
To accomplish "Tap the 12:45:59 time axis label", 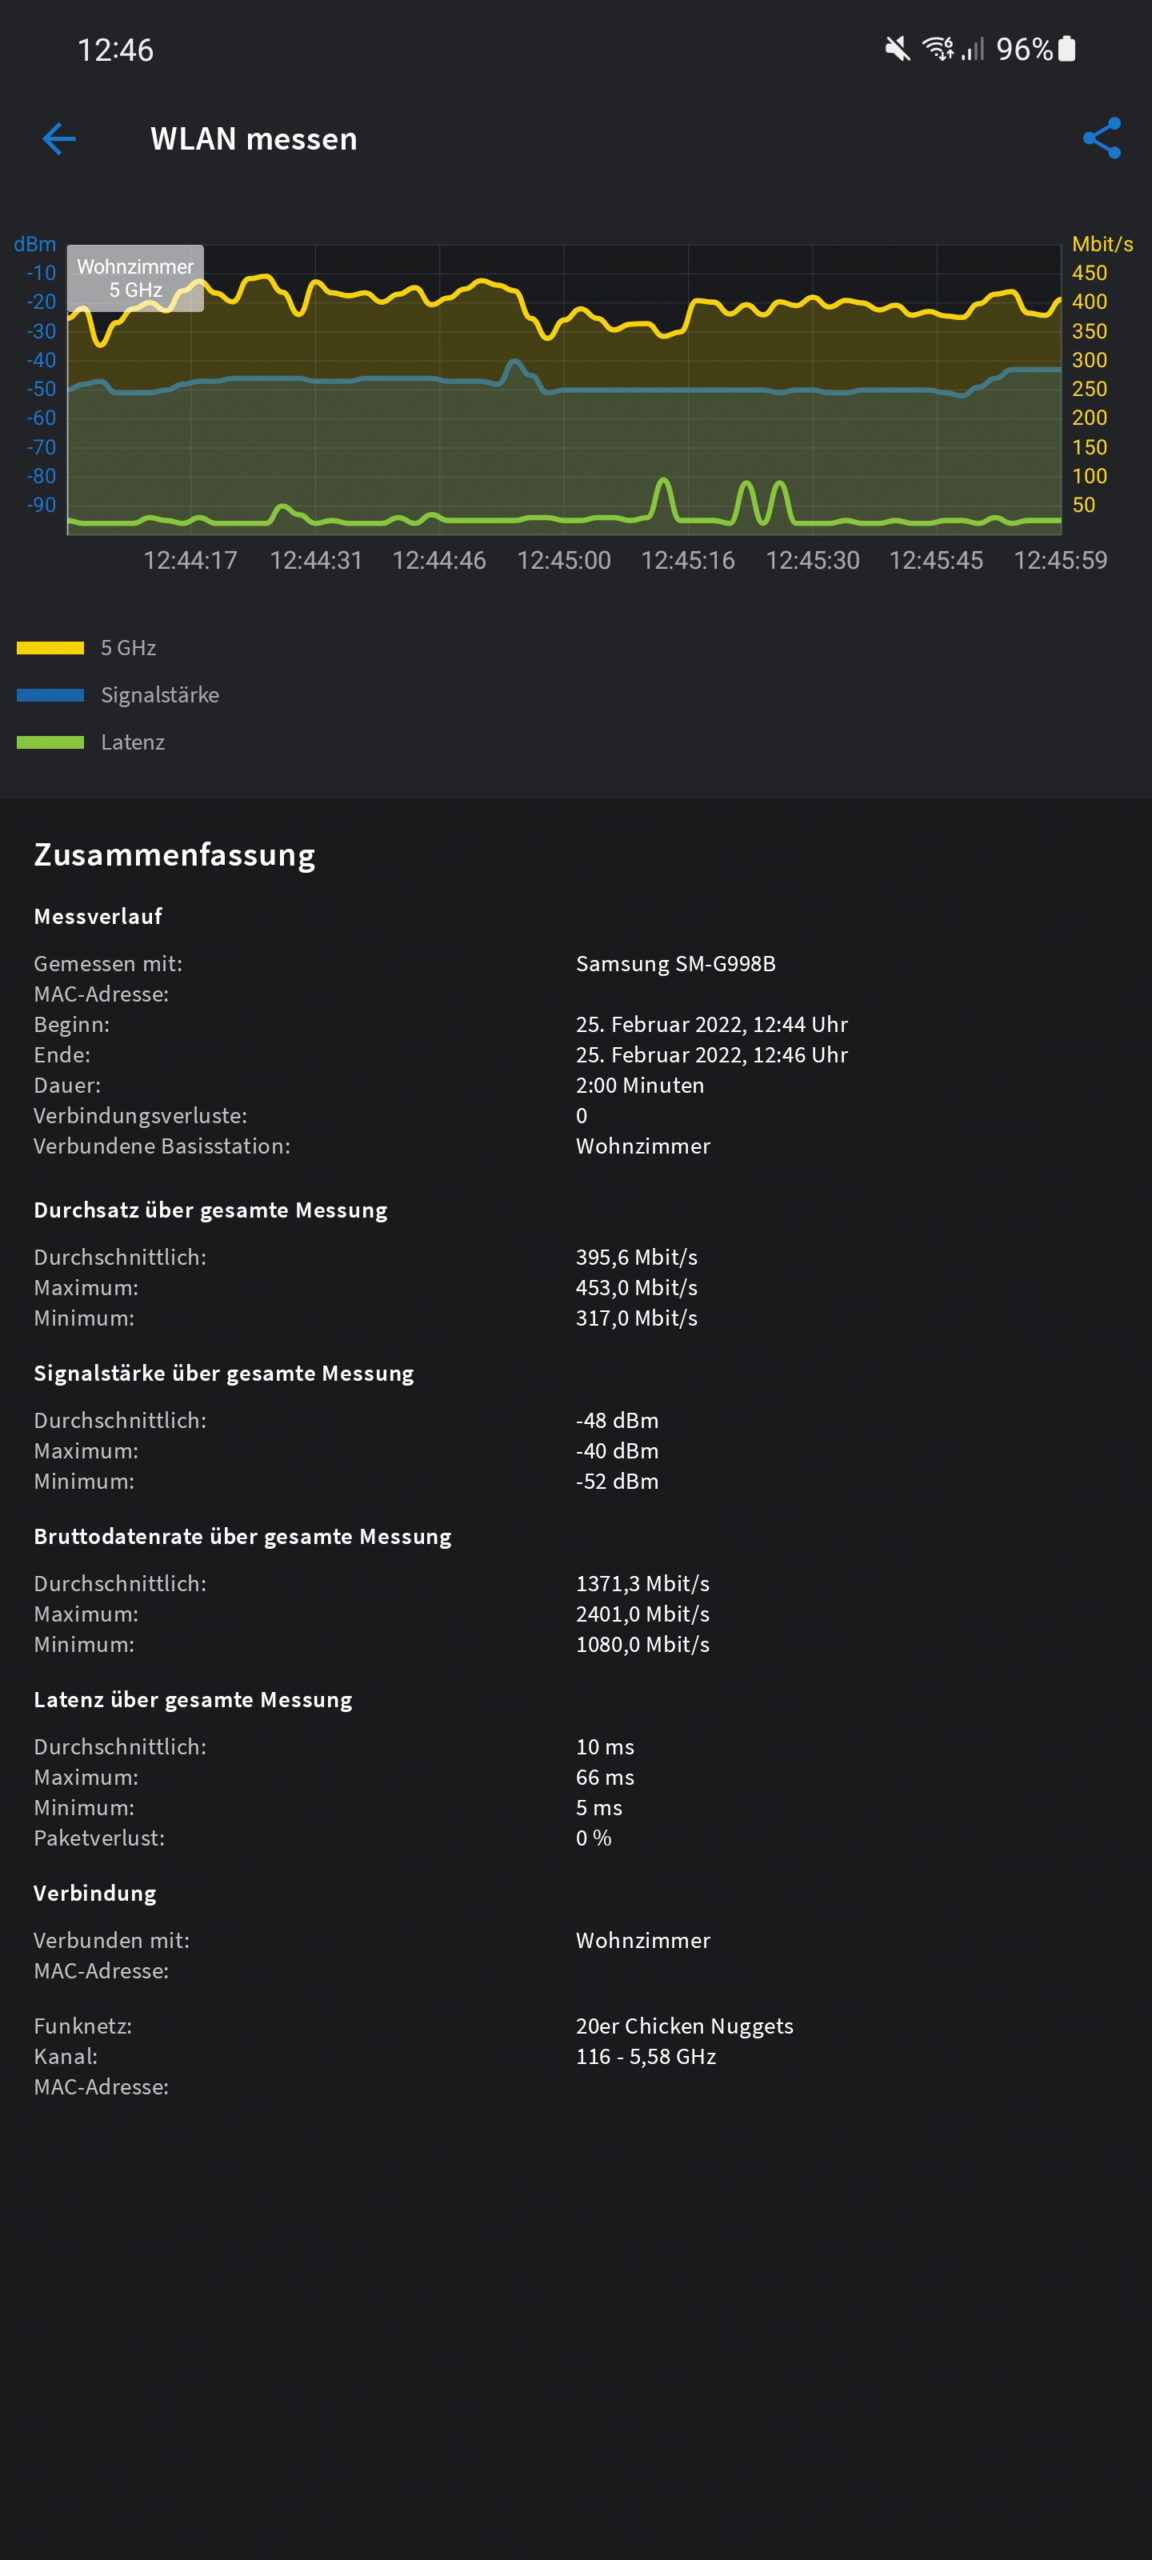I will tap(1061, 560).
